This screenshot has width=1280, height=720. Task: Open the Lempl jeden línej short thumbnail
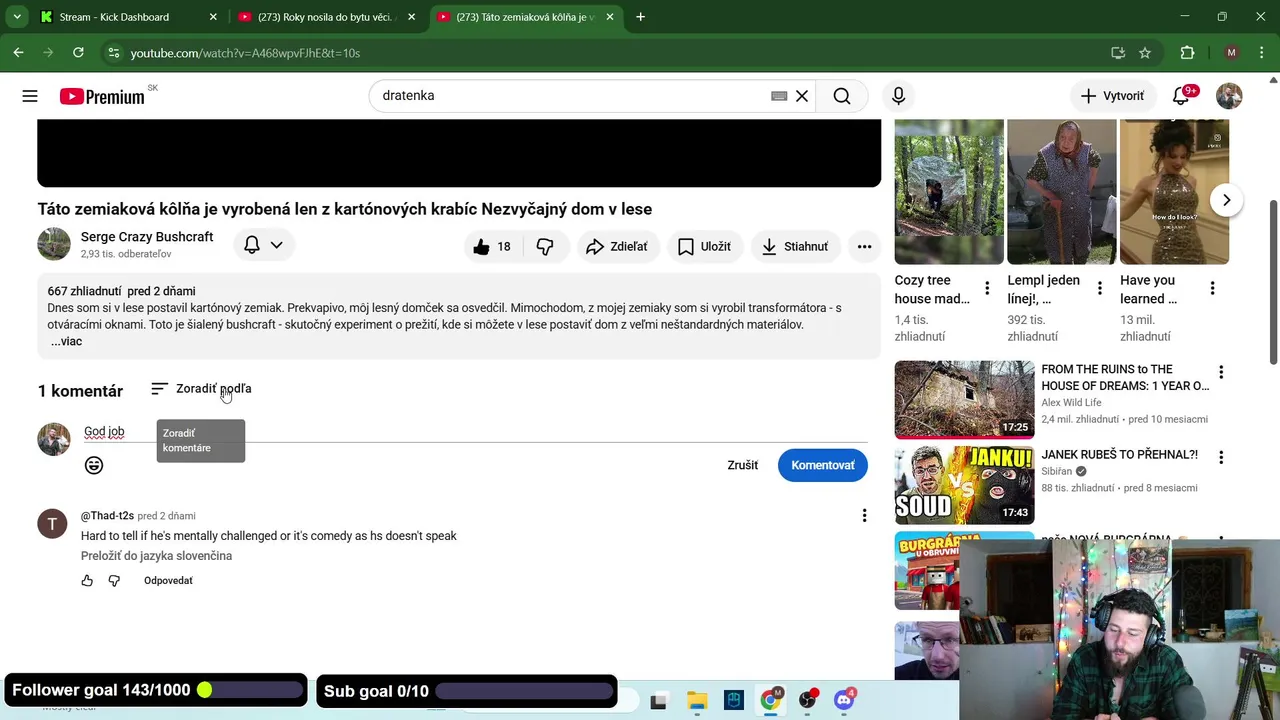click(1061, 192)
